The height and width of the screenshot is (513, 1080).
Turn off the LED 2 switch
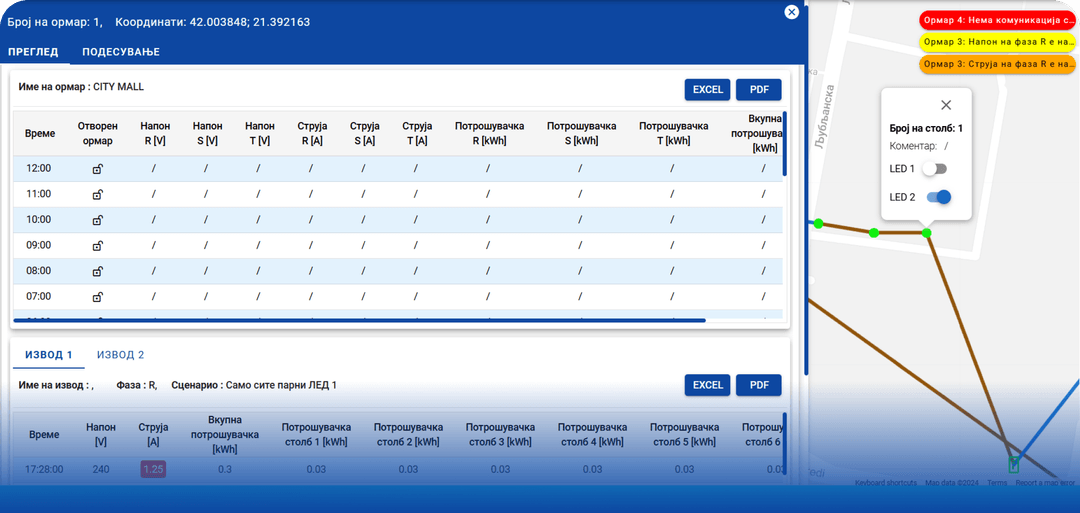pyautogui.click(x=938, y=197)
